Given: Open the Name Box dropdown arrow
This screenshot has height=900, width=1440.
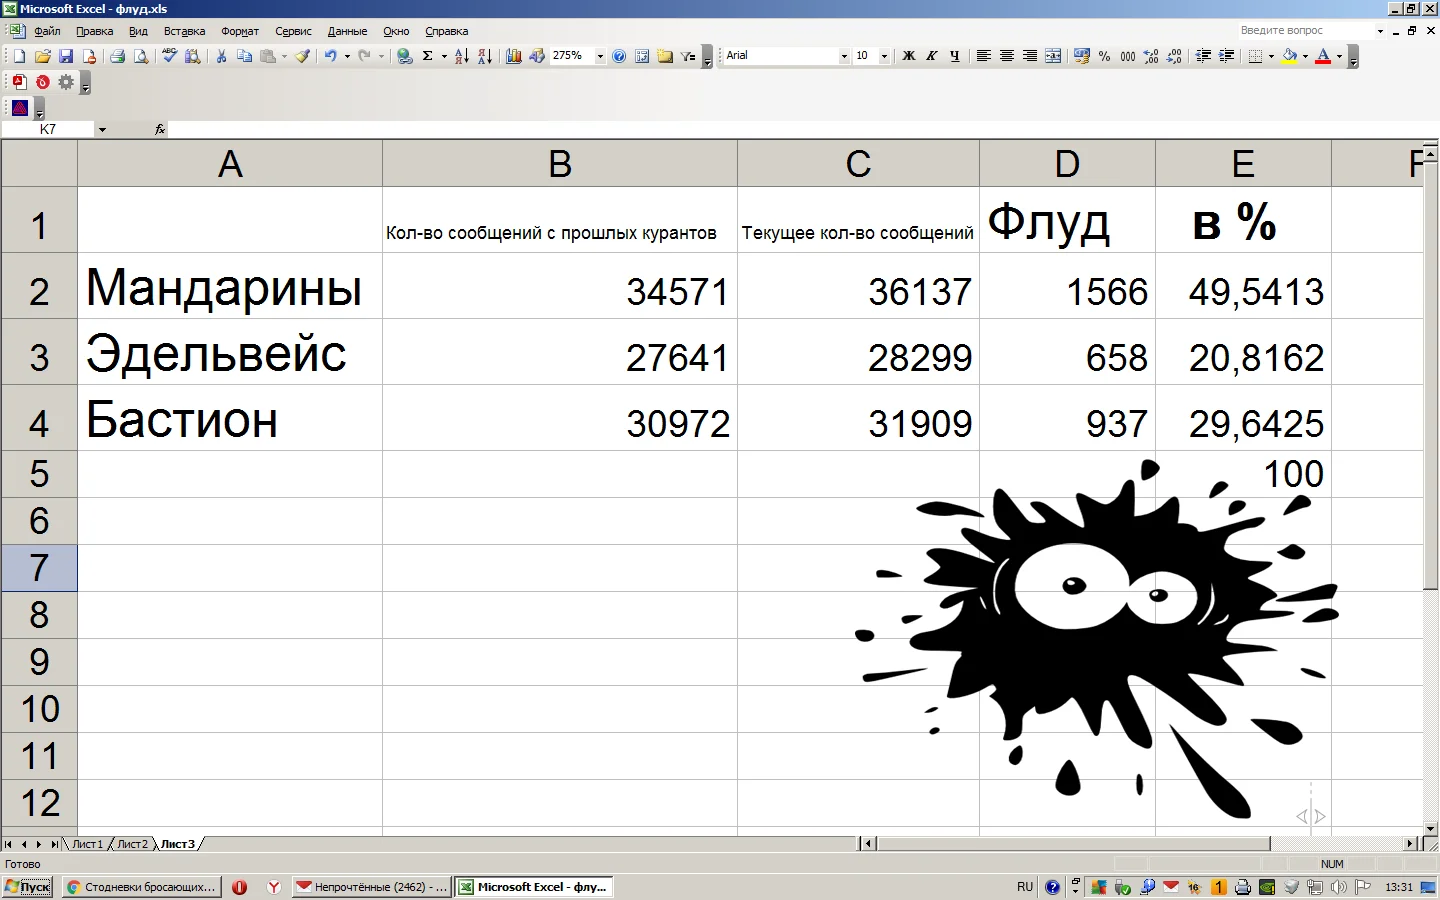Looking at the screenshot, I should [102, 130].
